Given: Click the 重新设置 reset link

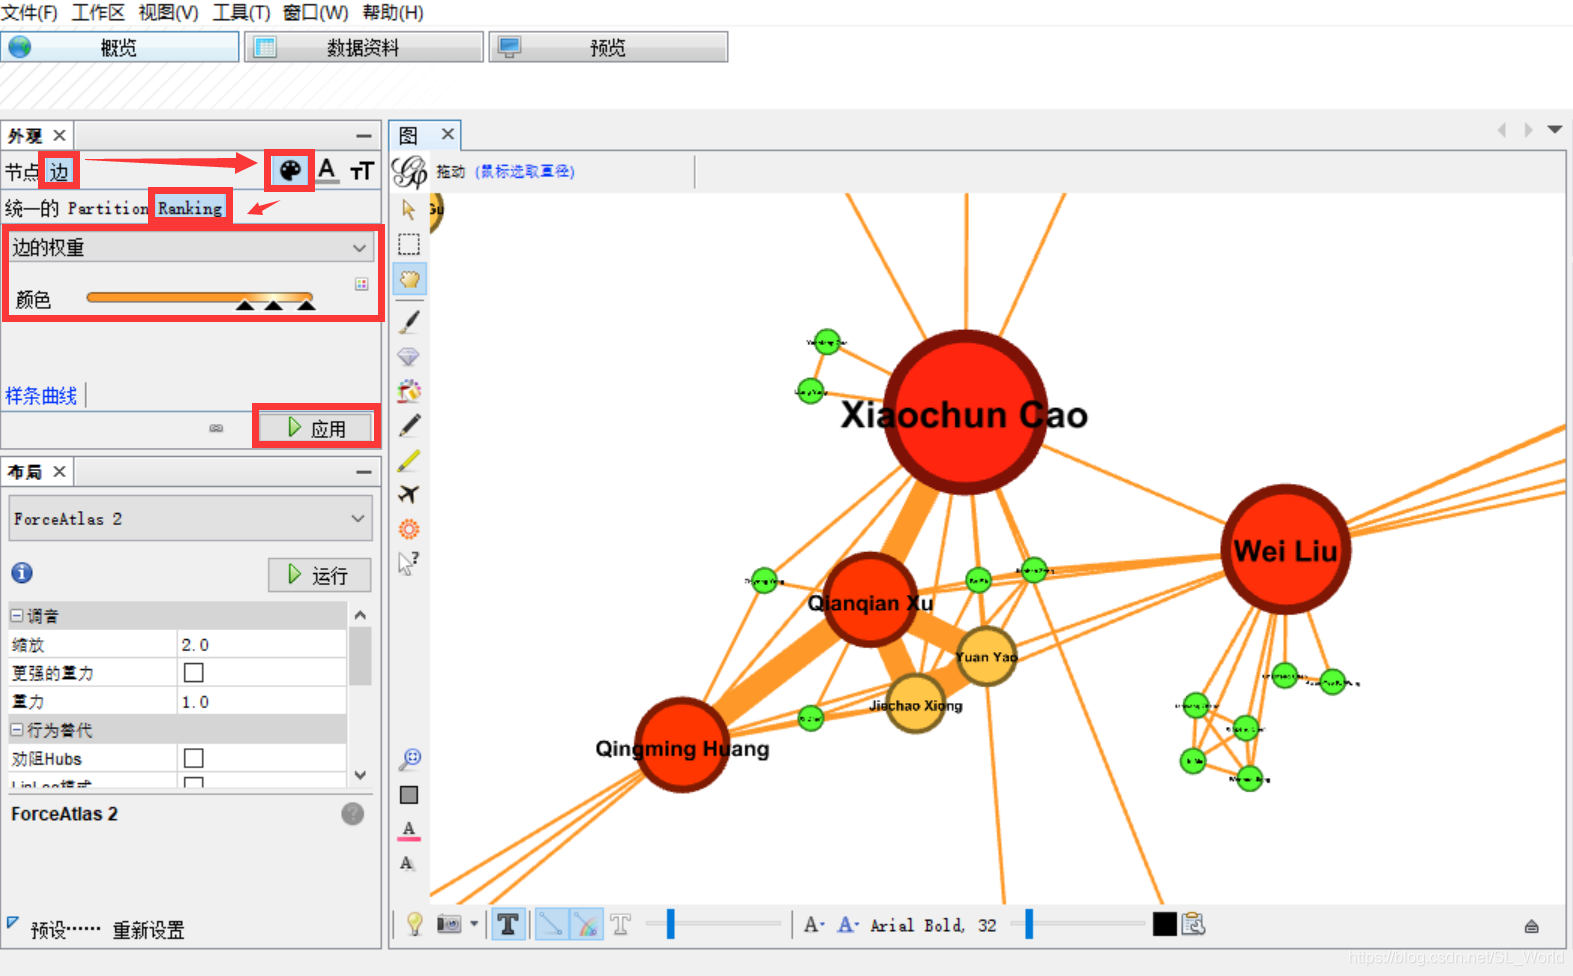Looking at the screenshot, I should click(x=148, y=930).
